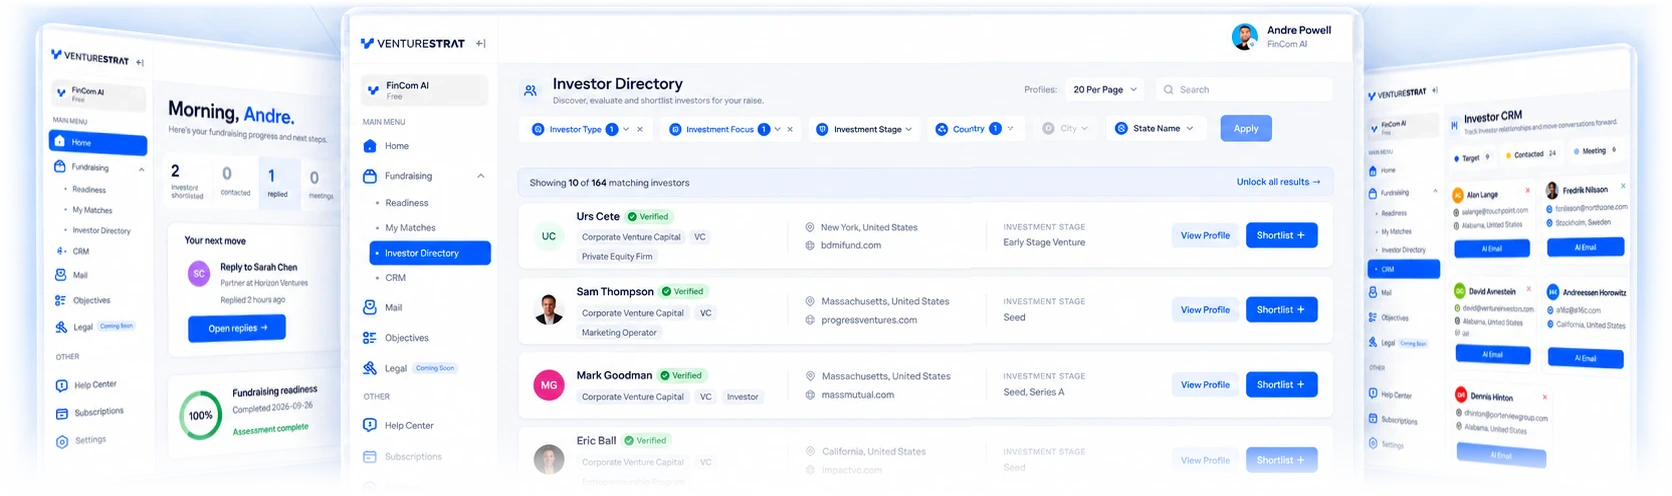The image size is (1672, 496).
Task: Click the Fundraising icon in center sidebar
Action: point(370,176)
